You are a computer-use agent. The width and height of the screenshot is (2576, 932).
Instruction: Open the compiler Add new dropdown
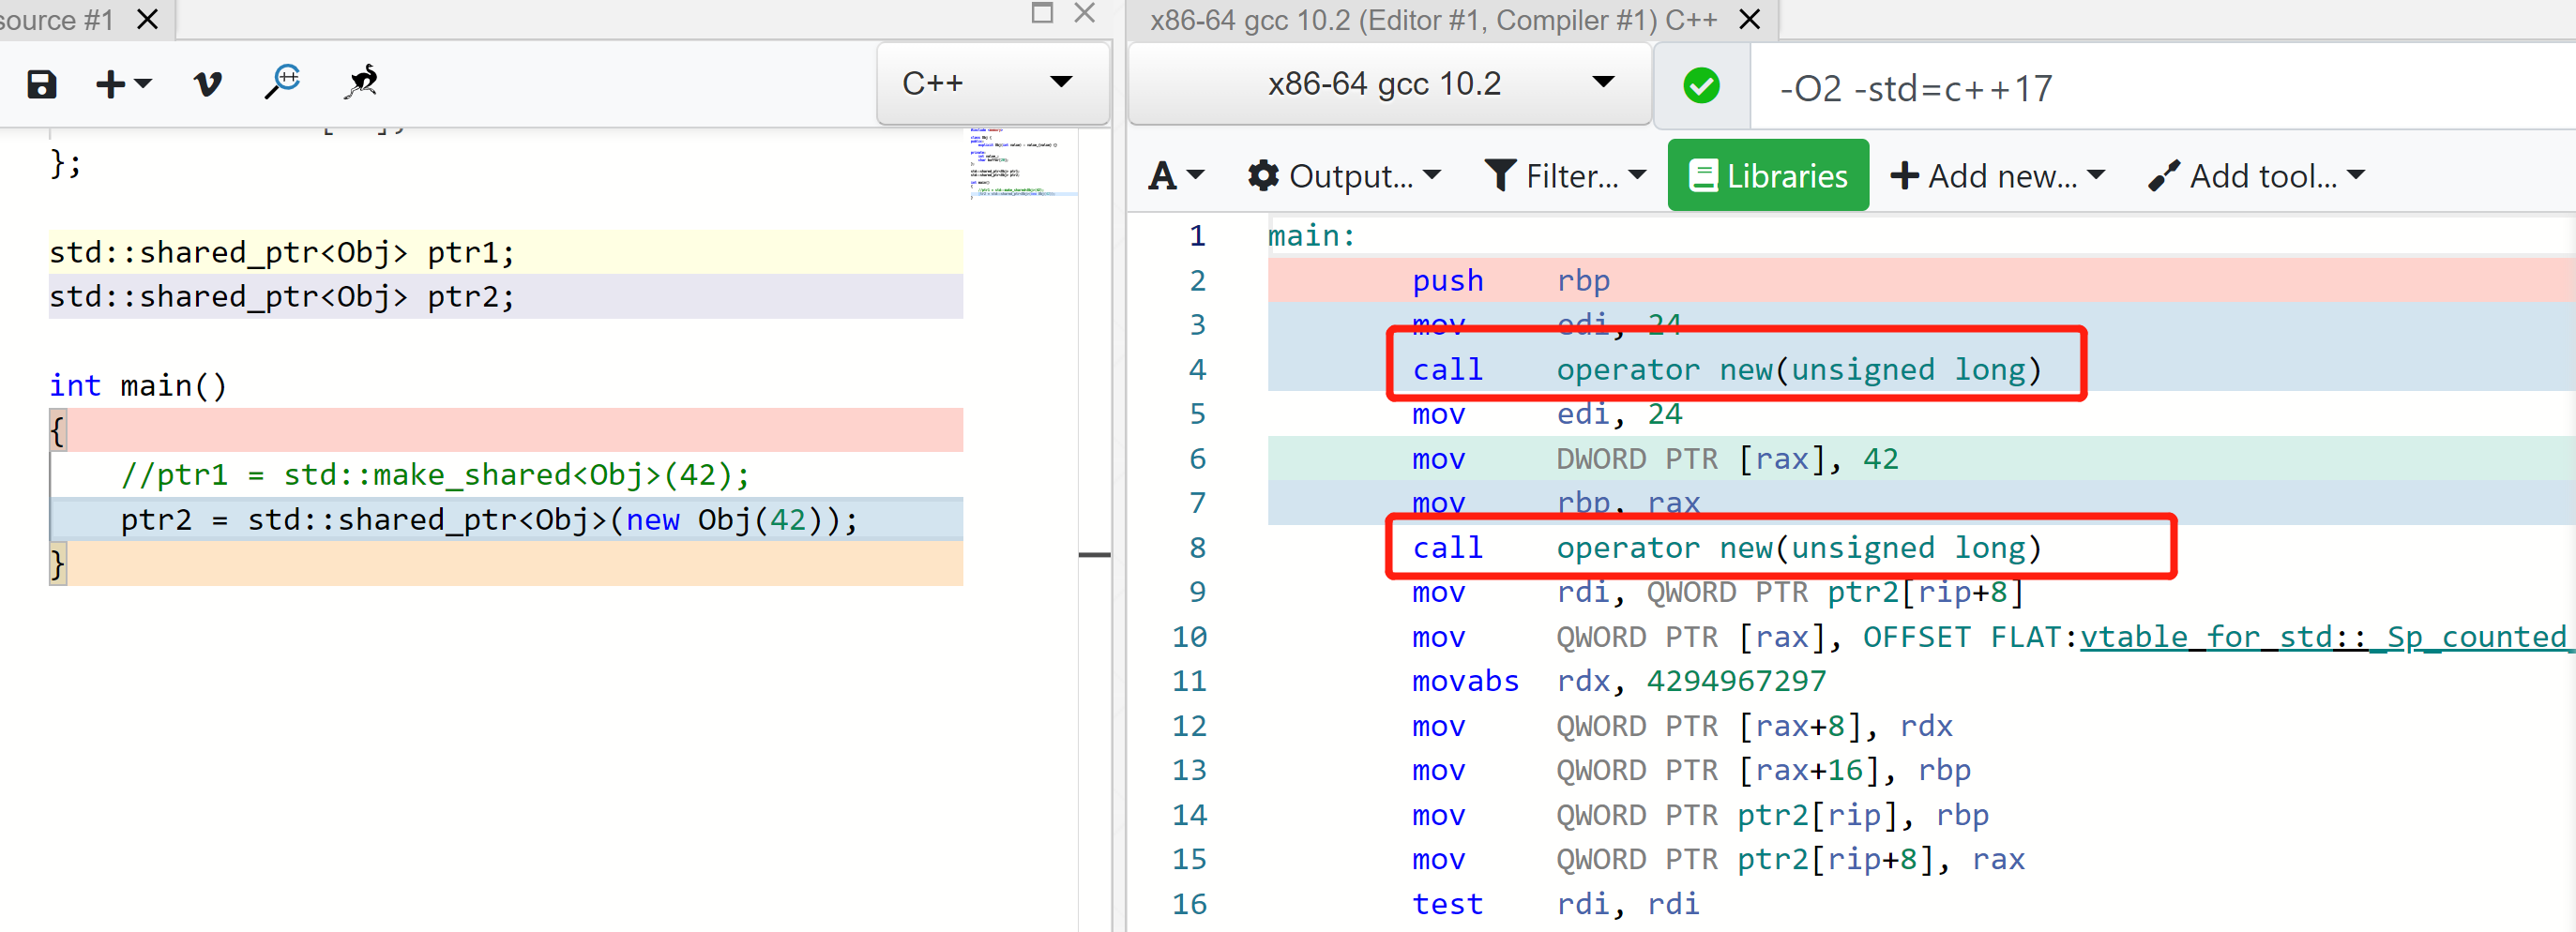[1998, 176]
